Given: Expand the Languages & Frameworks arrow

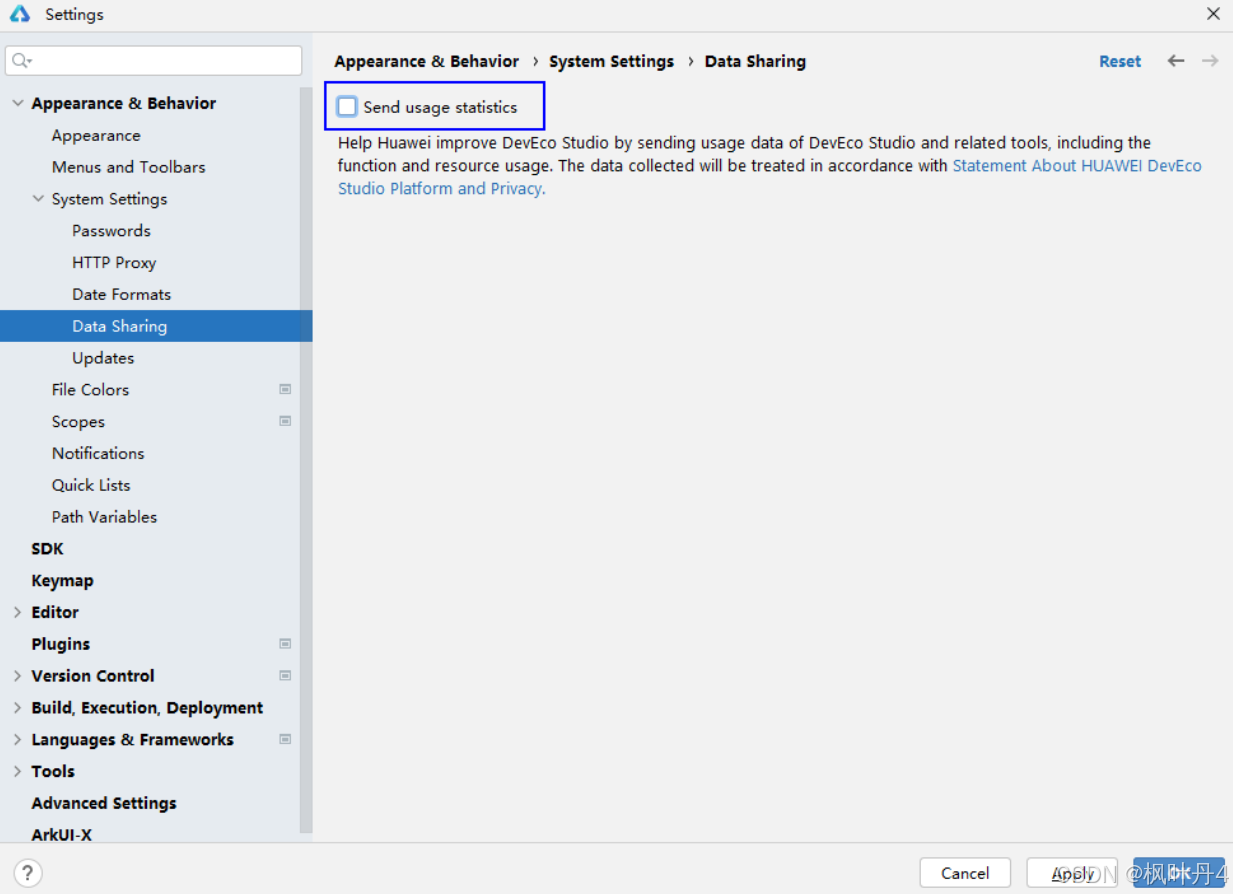Looking at the screenshot, I should click(x=17, y=740).
